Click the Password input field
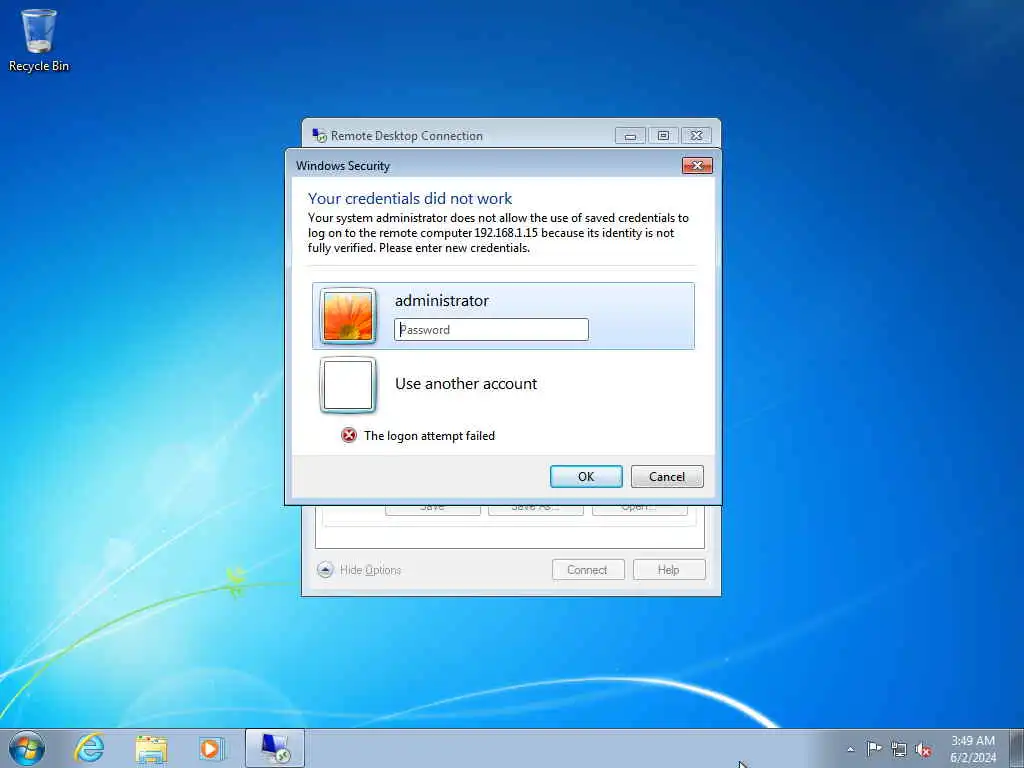This screenshot has height=768, width=1024. coord(491,329)
